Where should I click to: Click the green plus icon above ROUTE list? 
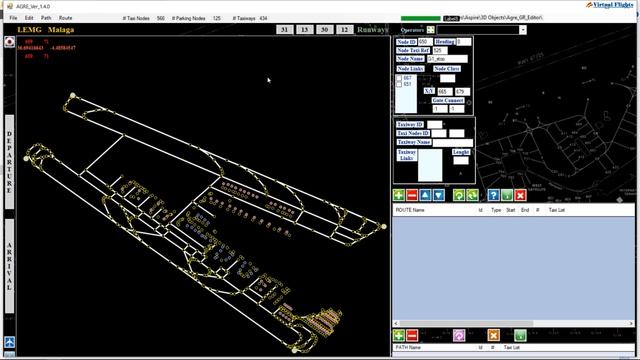pyautogui.click(x=399, y=195)
